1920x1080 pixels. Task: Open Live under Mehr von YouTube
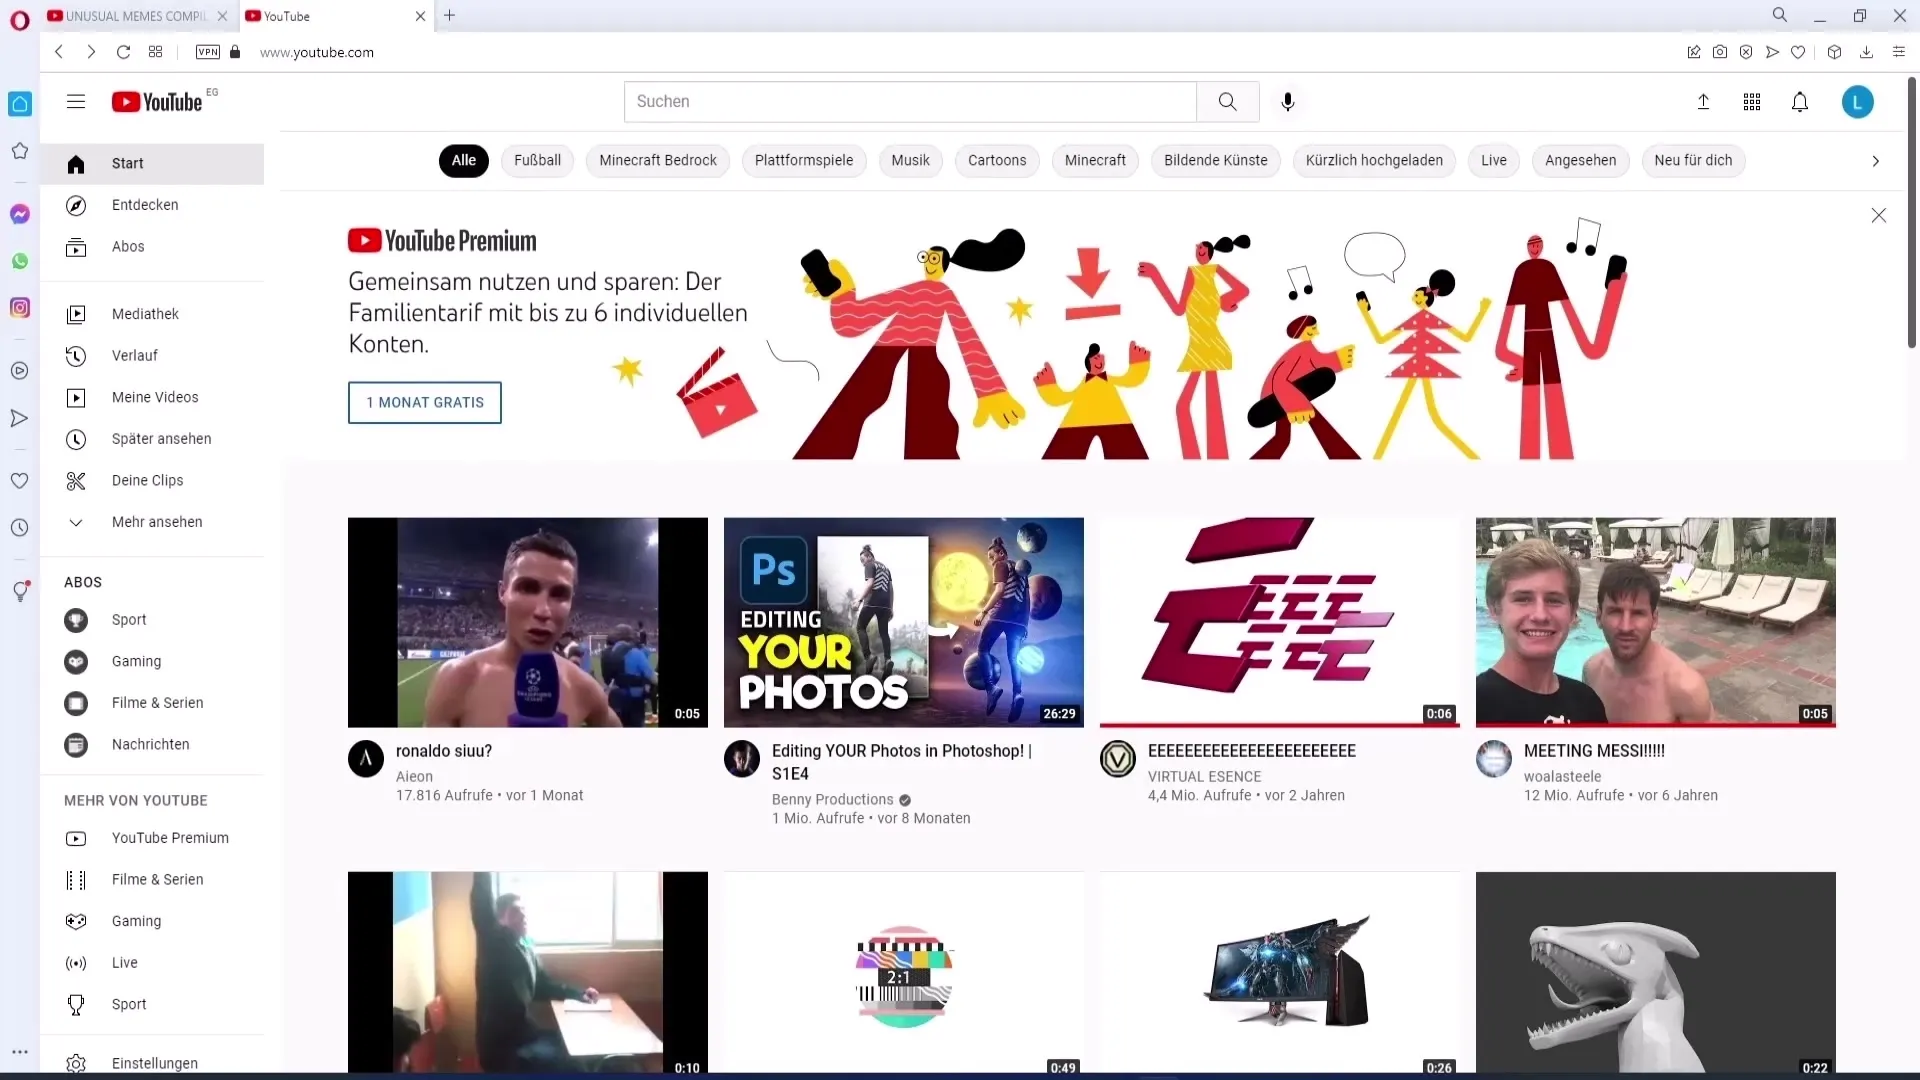[152, 963]
